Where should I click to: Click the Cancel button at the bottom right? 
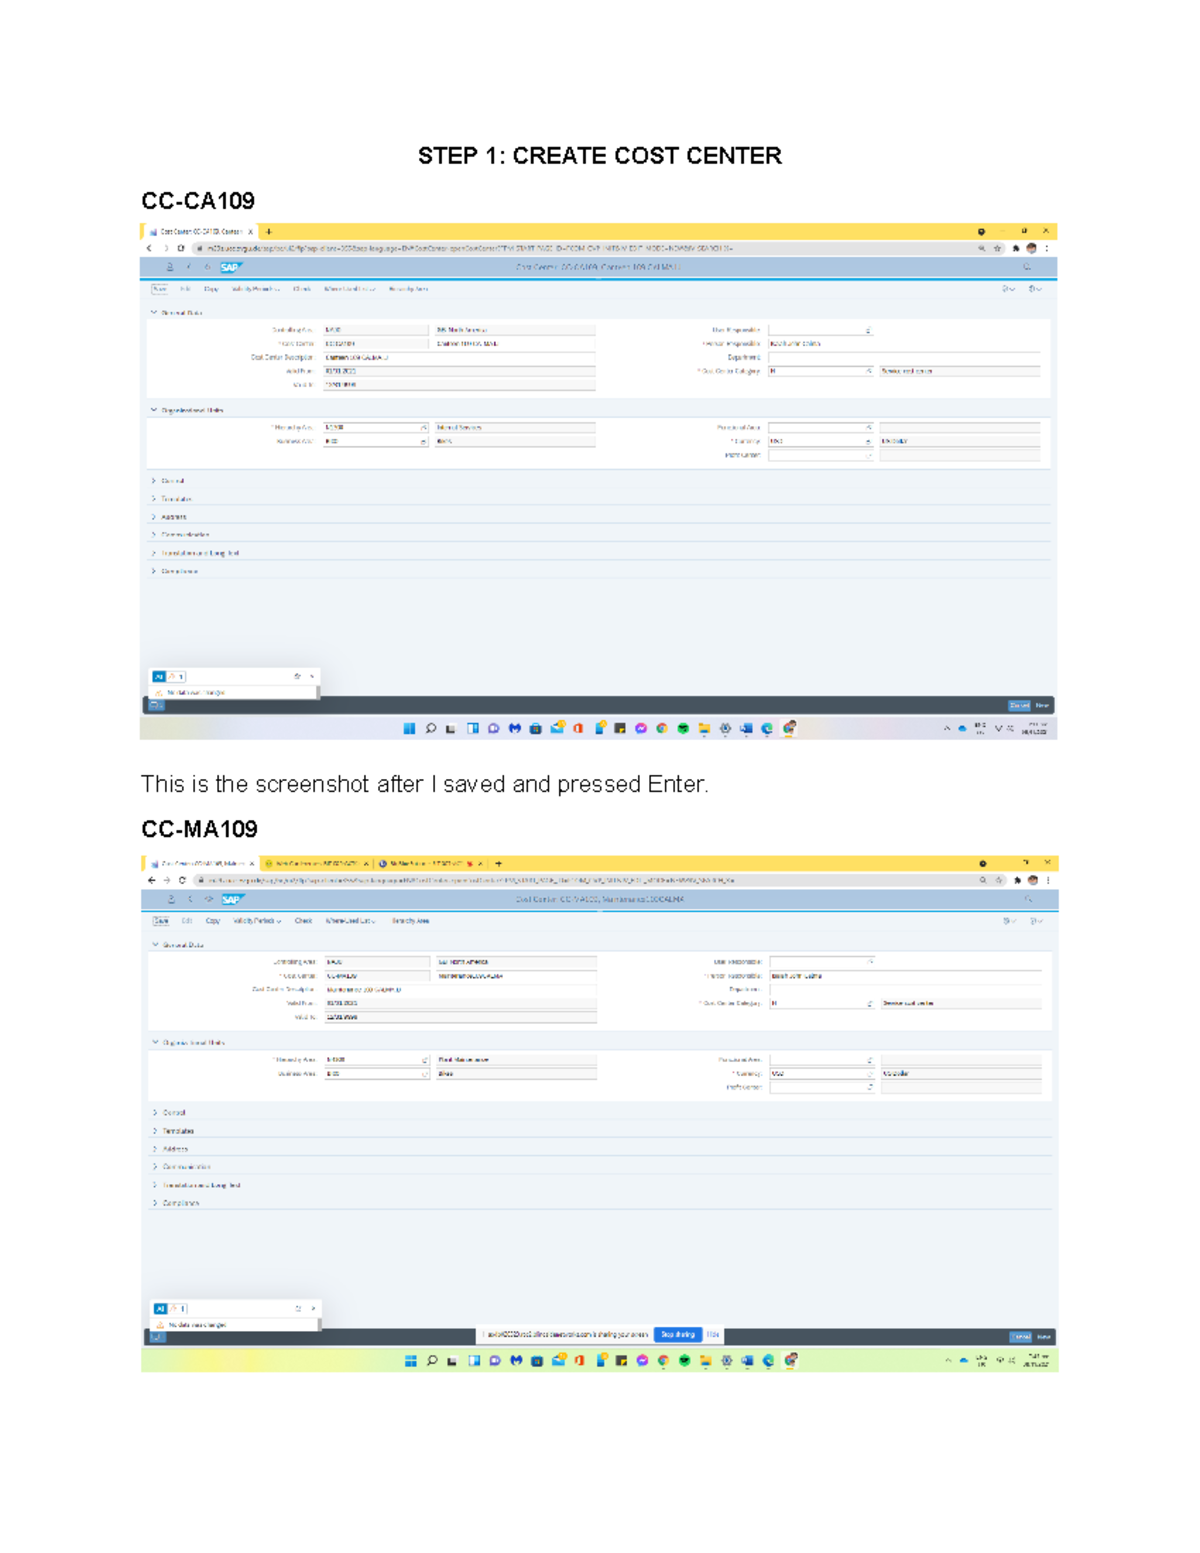pyautogui.click(x=1021, y=1334)
